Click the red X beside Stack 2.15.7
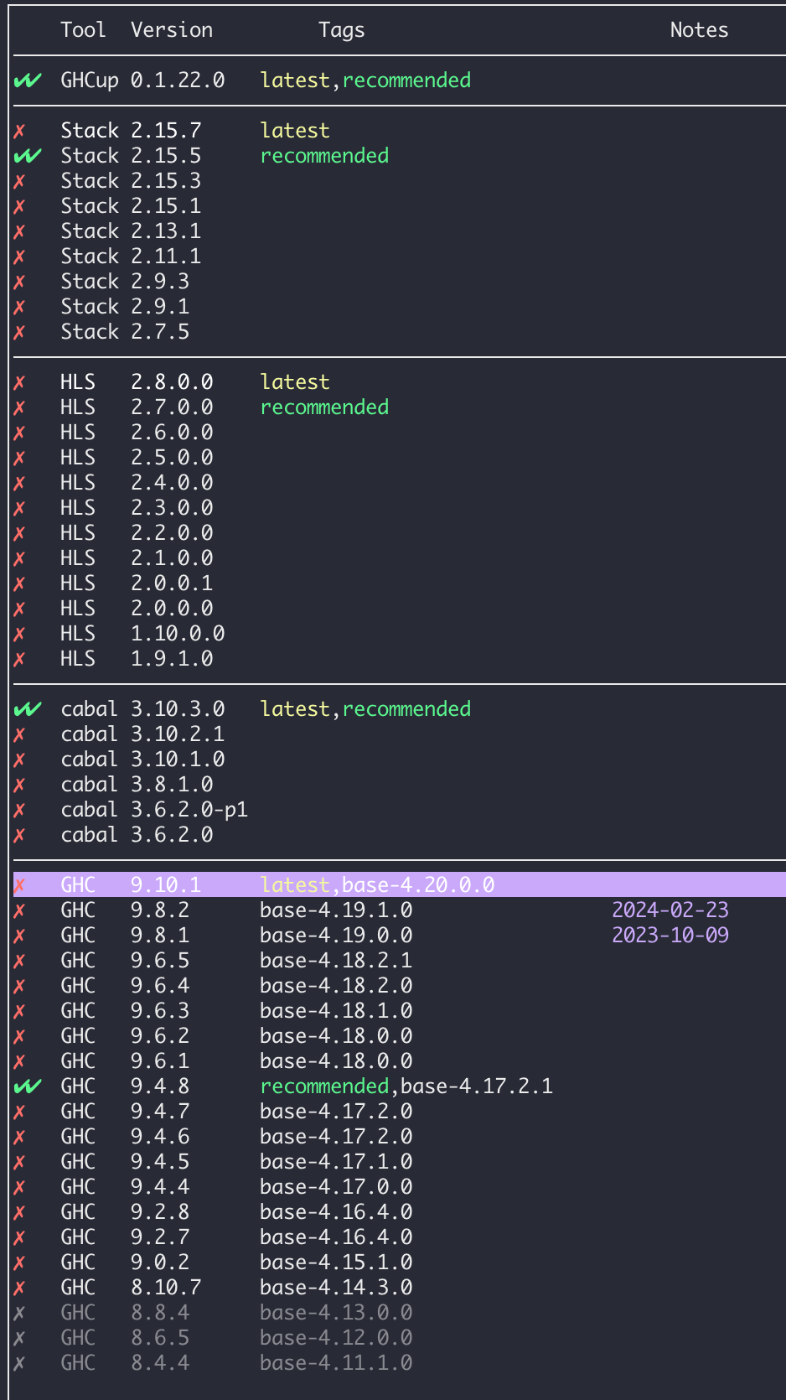The width and height of the screenshot is (786, 1400). coord(19,131)
